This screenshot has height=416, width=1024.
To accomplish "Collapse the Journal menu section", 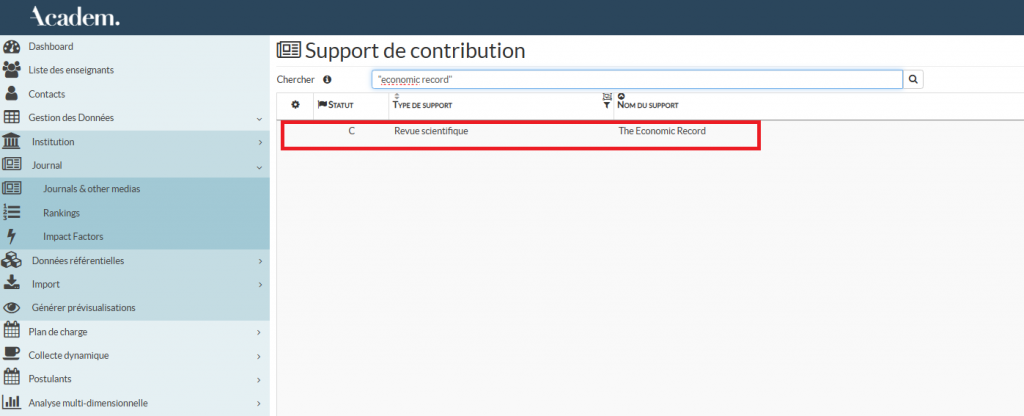I will pos(259,166).
